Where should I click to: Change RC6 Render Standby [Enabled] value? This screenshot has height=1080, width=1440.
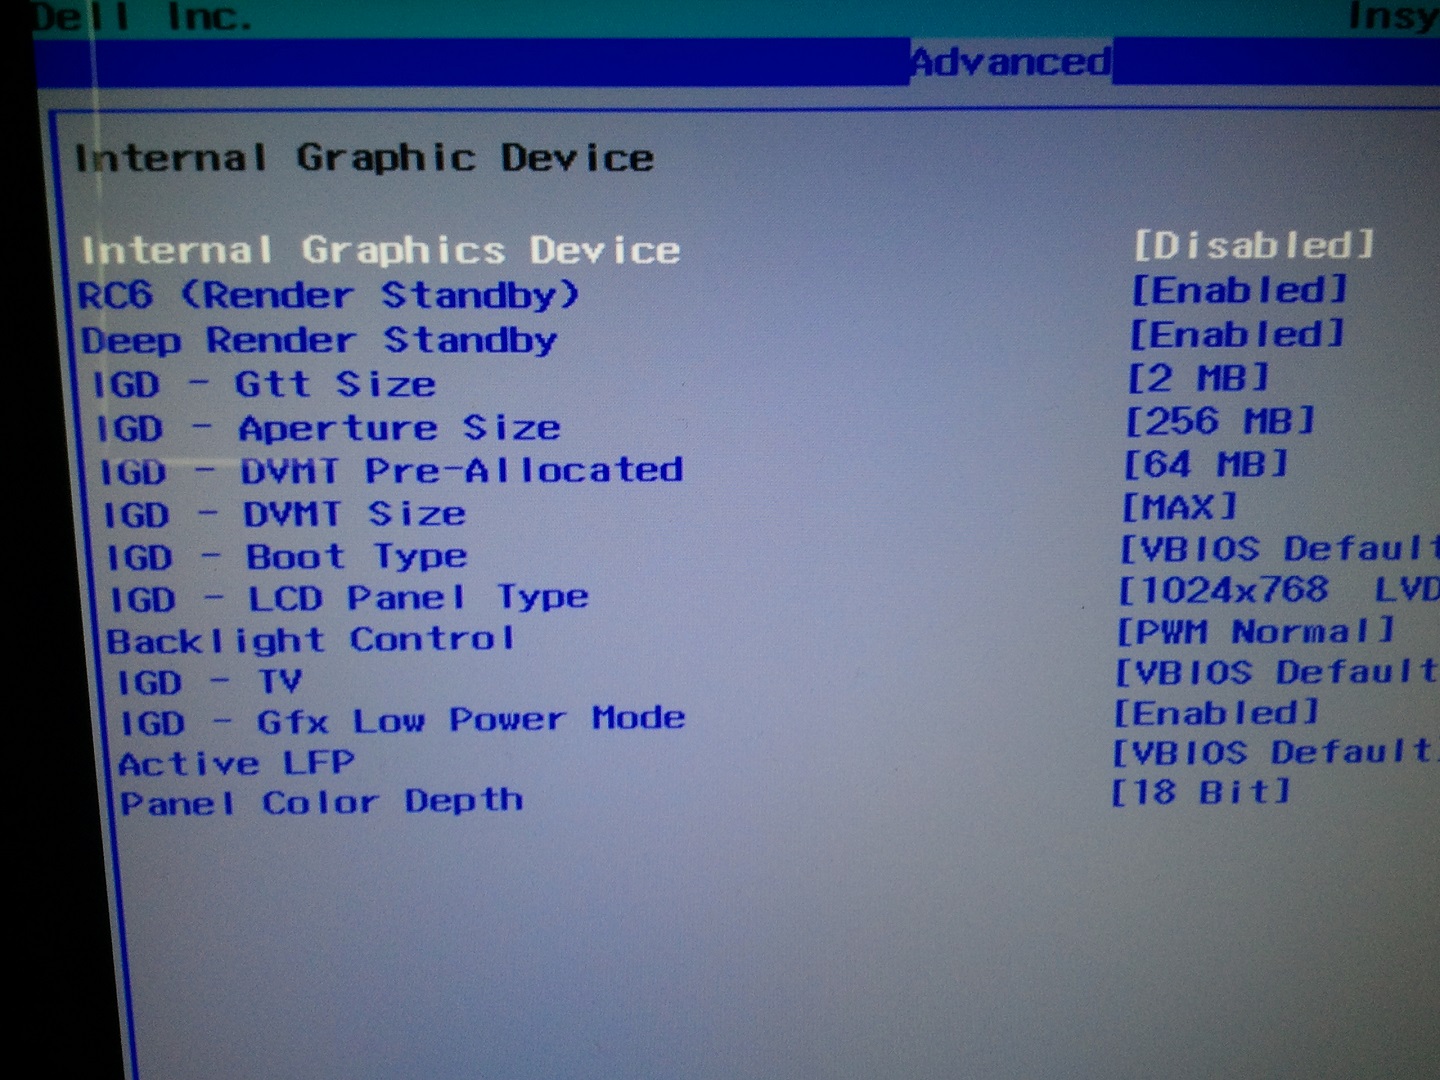[1239, 290]
